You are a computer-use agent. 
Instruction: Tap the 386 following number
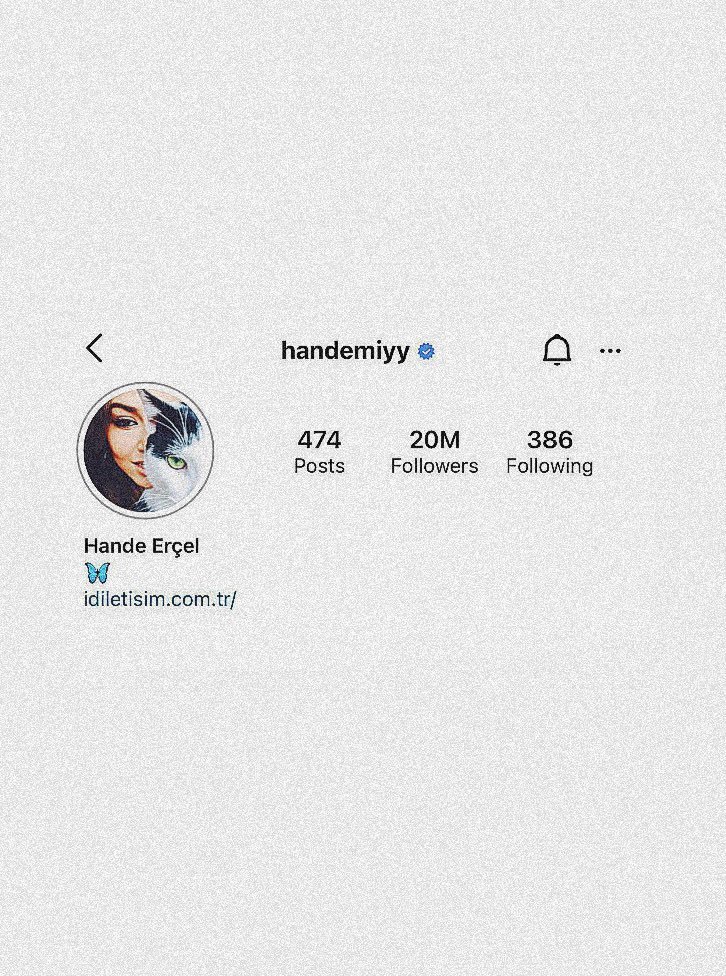(550, 440)
